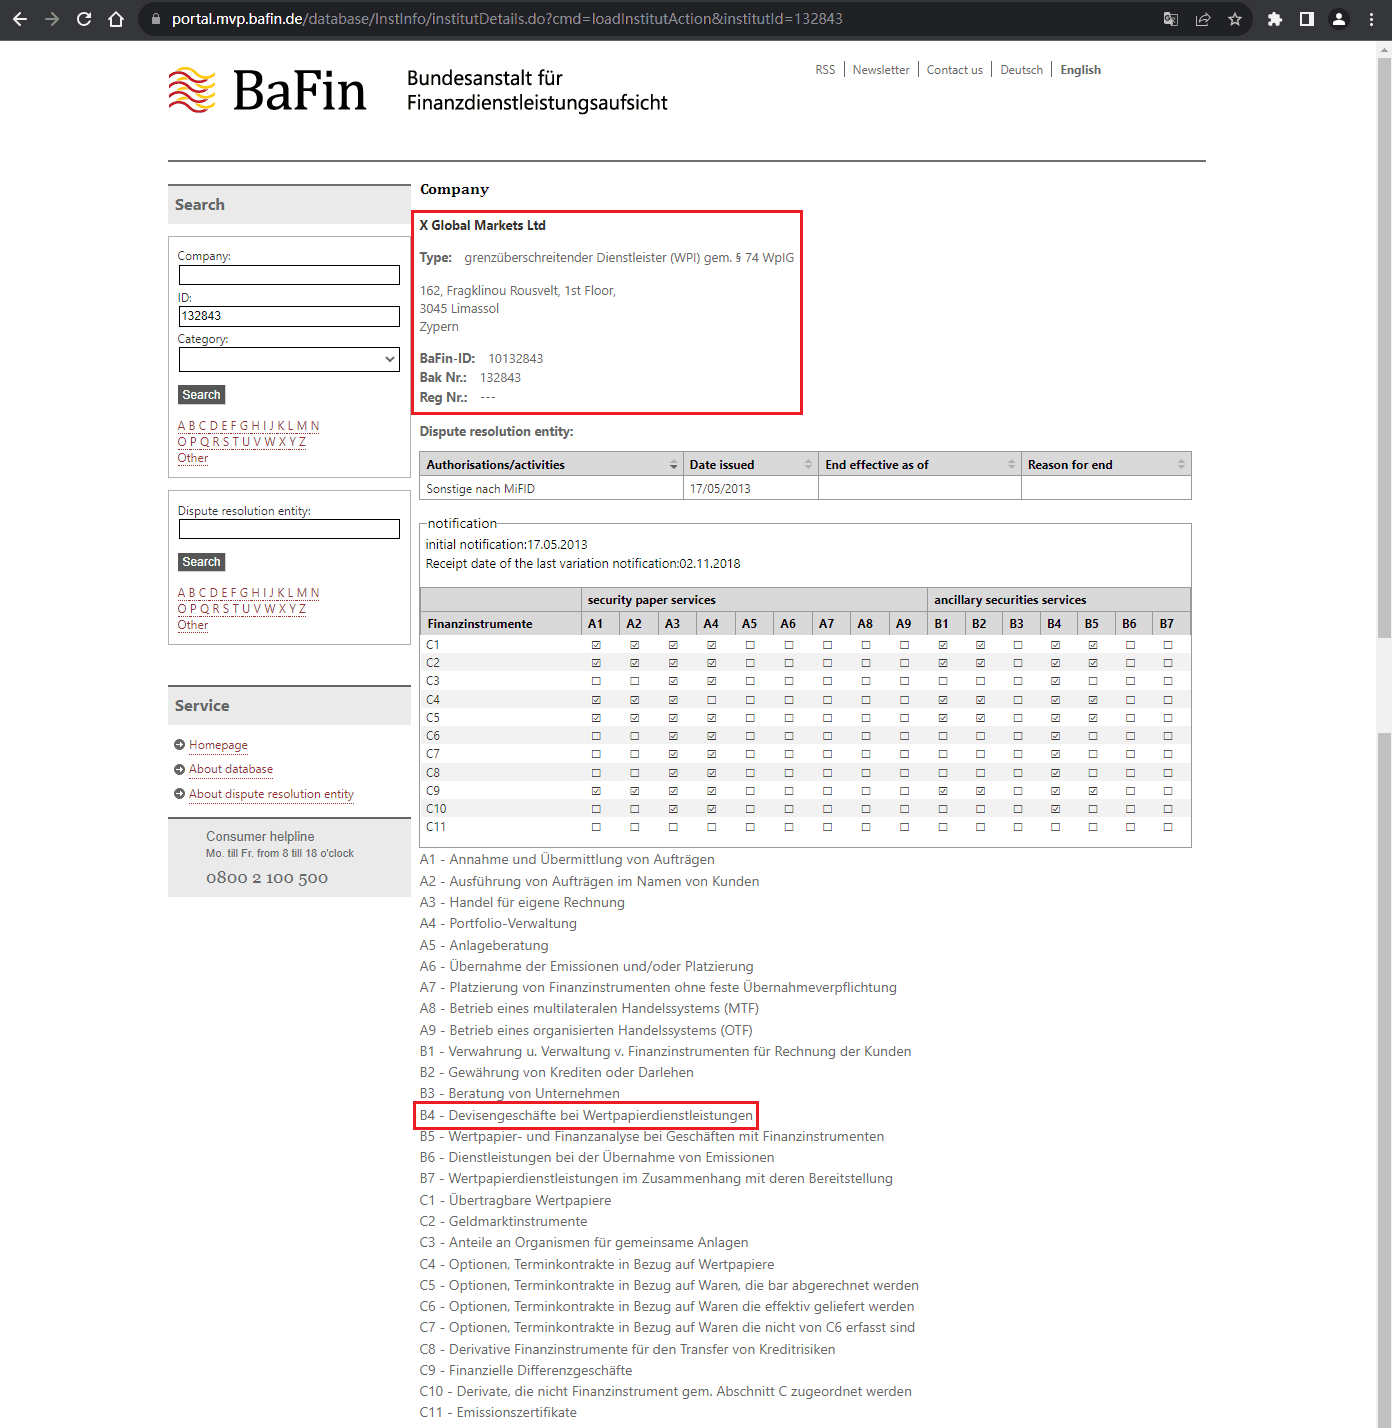
Task: Click the company Search button
Action: 201,395
